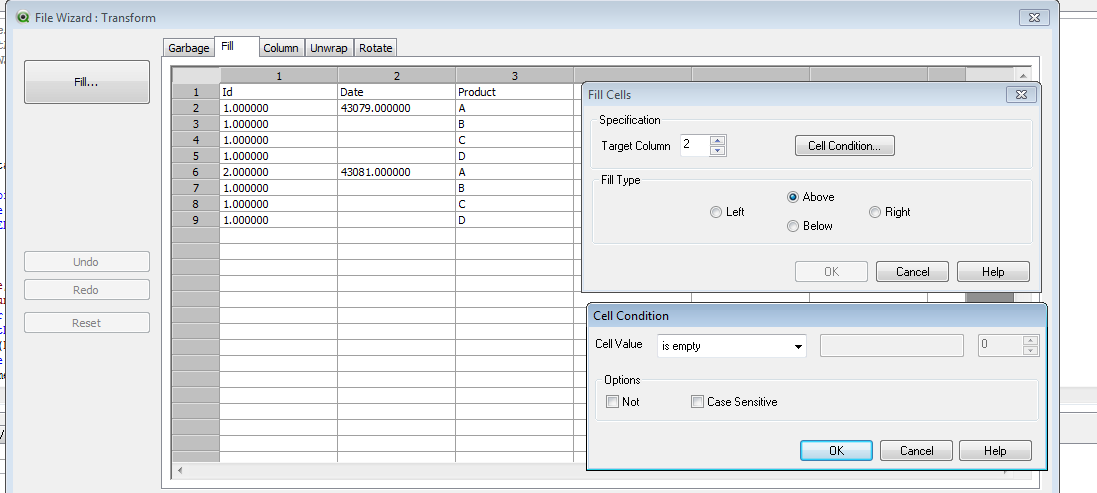
Task: Toggle the Case Sensitive checkbox
Action: tap(697, 402)
